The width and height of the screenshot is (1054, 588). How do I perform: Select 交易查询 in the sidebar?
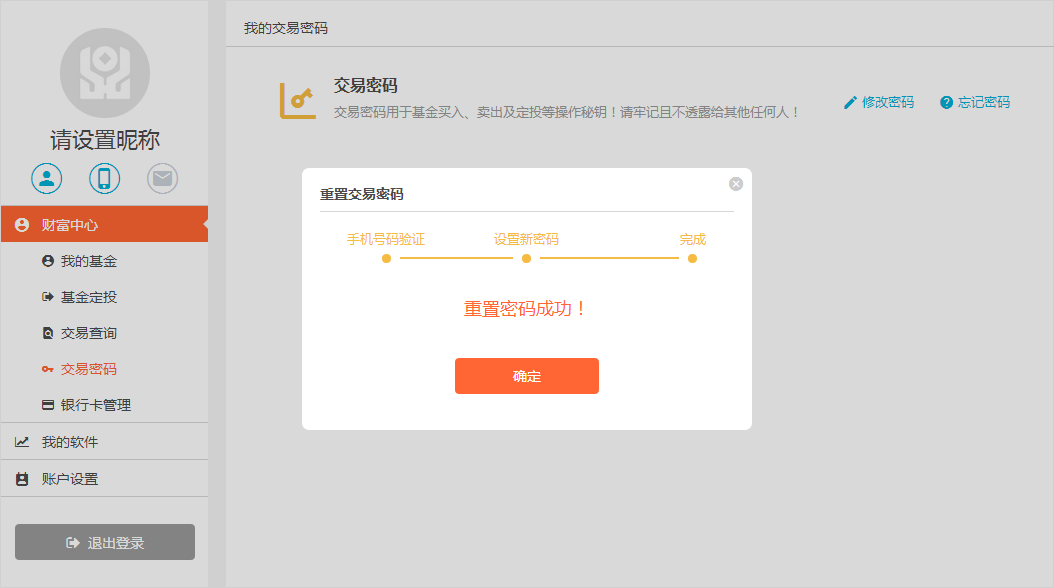pyautogui.click(x=88, y=333)
